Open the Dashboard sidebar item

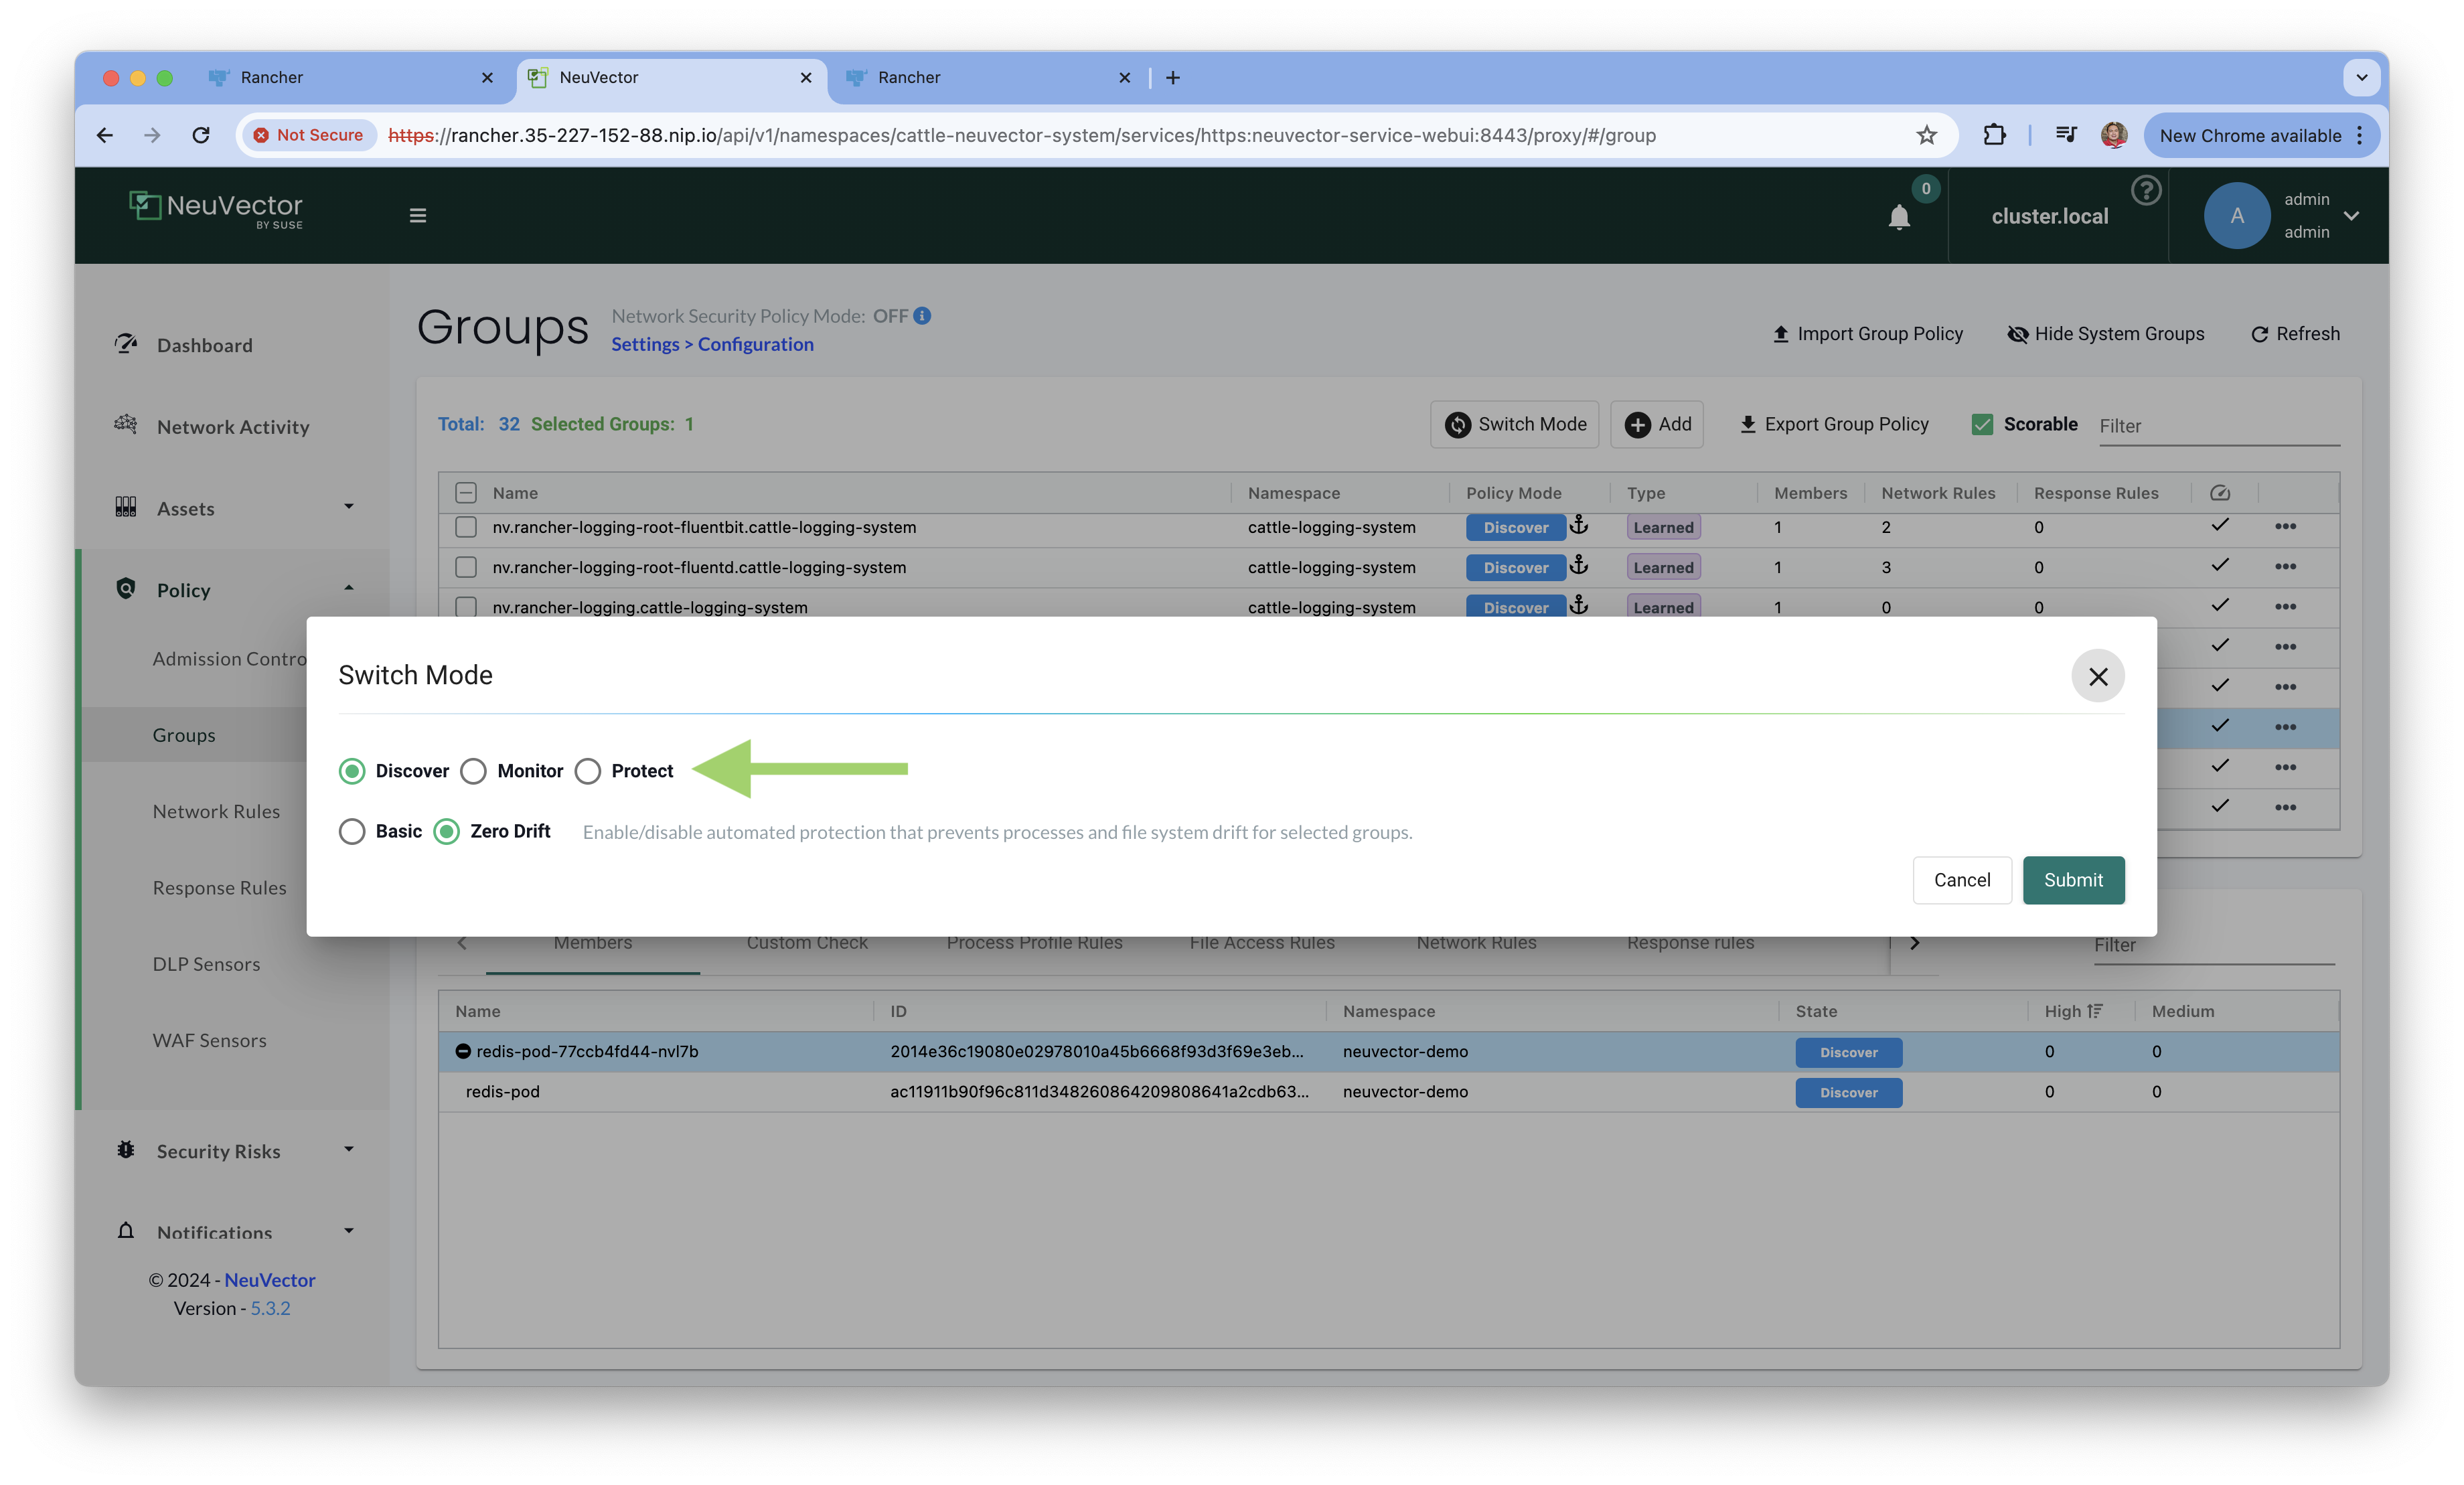(204, 345)
